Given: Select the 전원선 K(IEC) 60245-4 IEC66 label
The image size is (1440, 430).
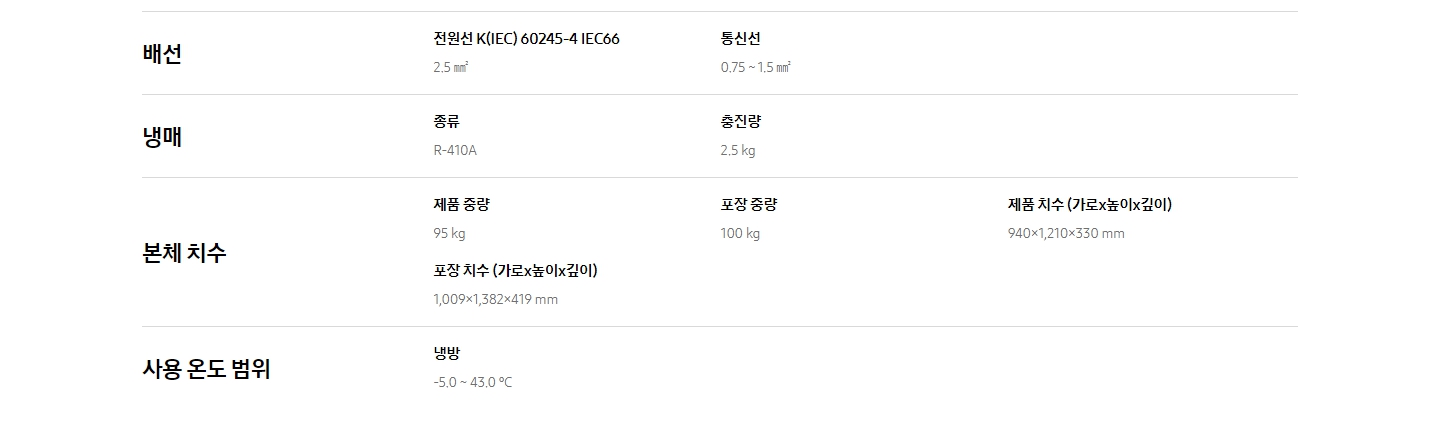Looking at the screenshot, I should [526, 39].
